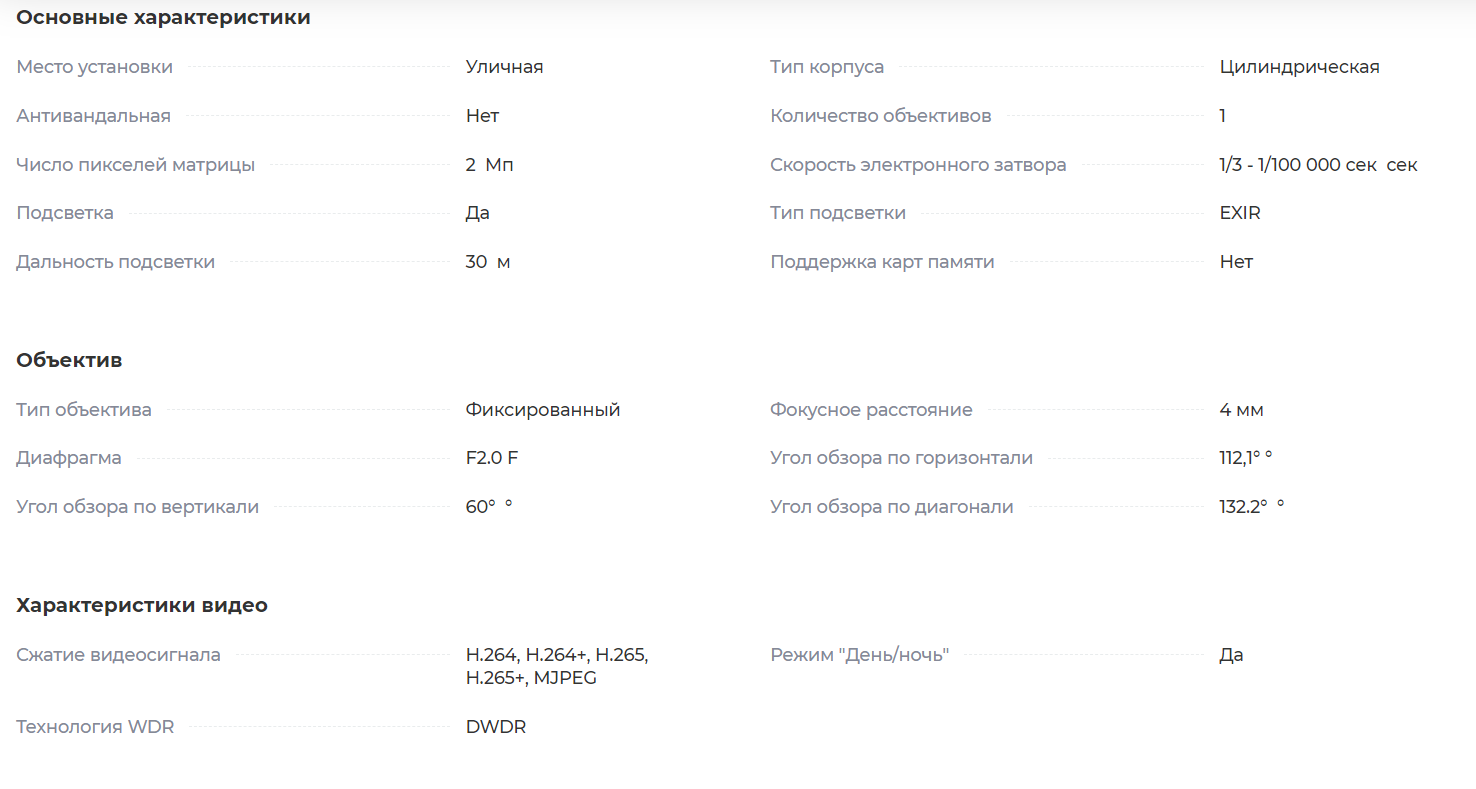Click the "EXIR" illumination type value
This screenshot has width=1476, height=789.
(1239, 213)
